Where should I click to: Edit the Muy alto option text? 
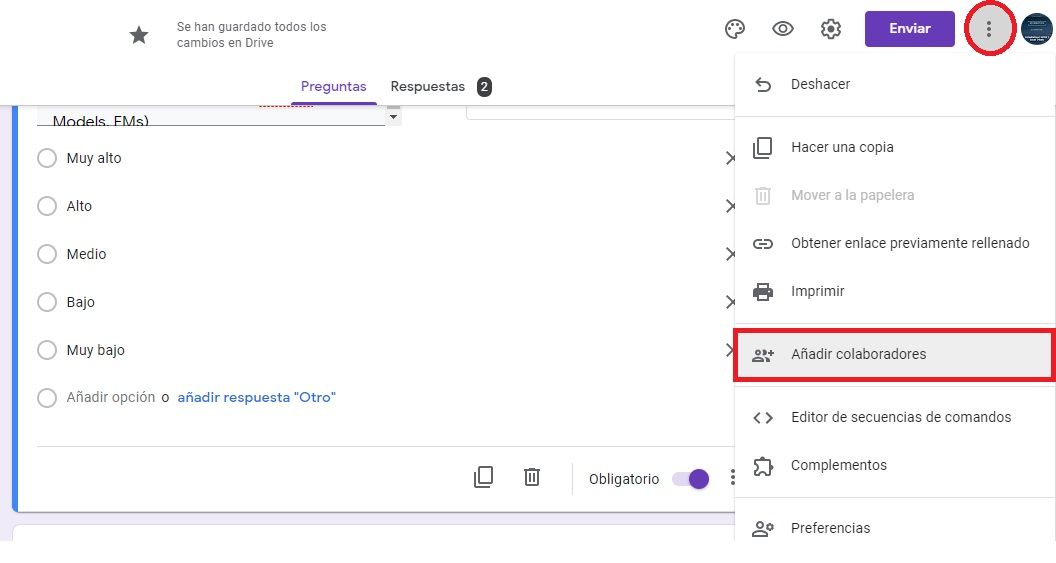pyautogui.click(x=94, y=158)
